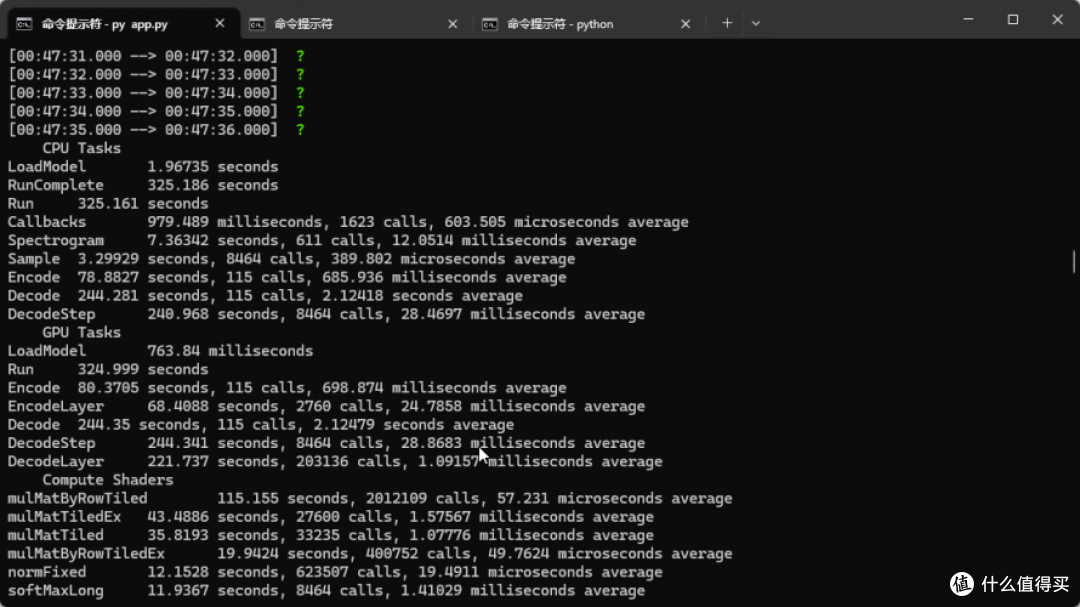Click the vertical scrollbar thumb
1080x607 pixels.
click(x=1074, y=261)
